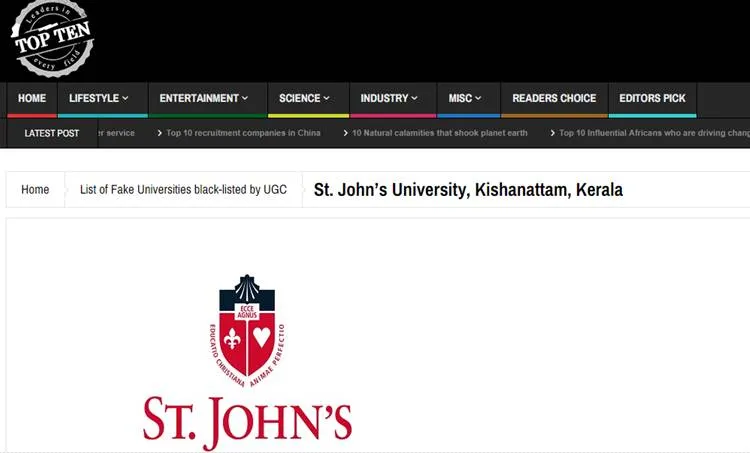Click St. John's University, Kishanattam, Kerala title

468,190
